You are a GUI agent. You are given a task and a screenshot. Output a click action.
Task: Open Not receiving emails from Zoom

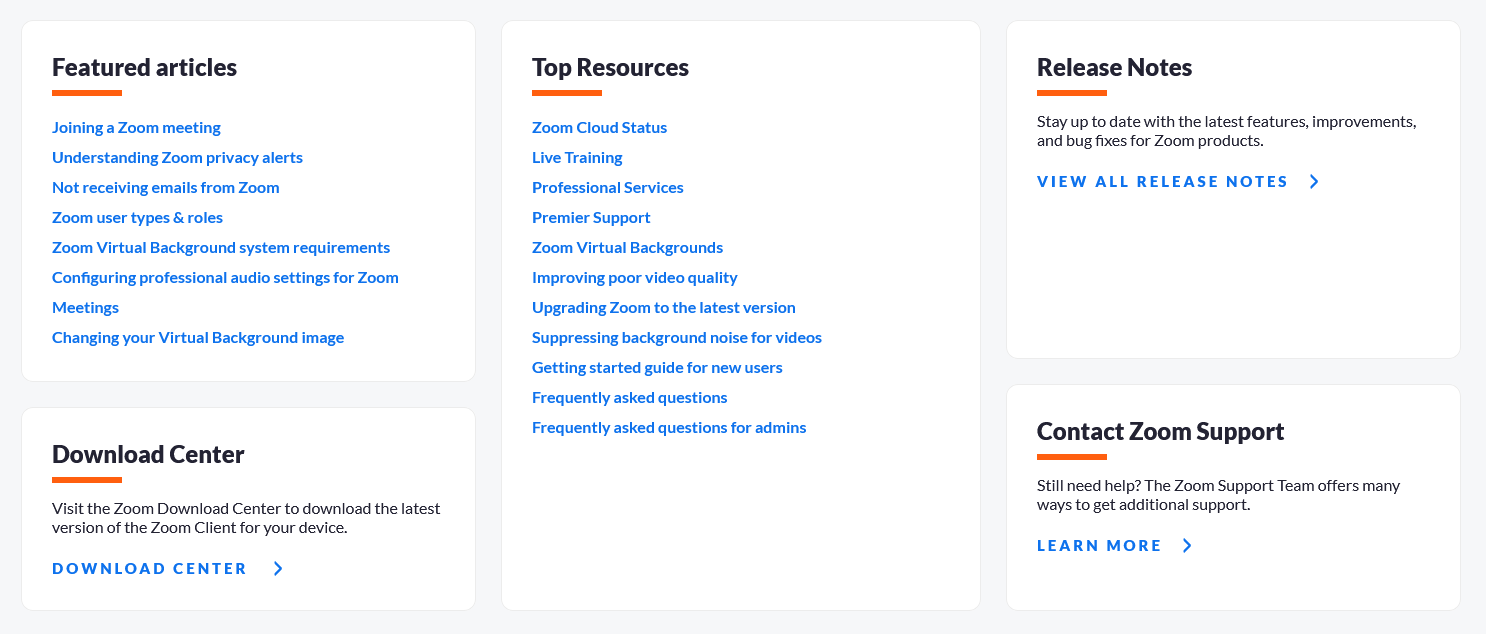coord(165,187)
